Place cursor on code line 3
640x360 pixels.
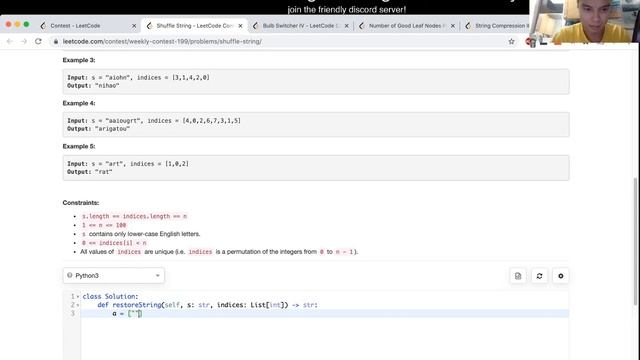[324, 313]
